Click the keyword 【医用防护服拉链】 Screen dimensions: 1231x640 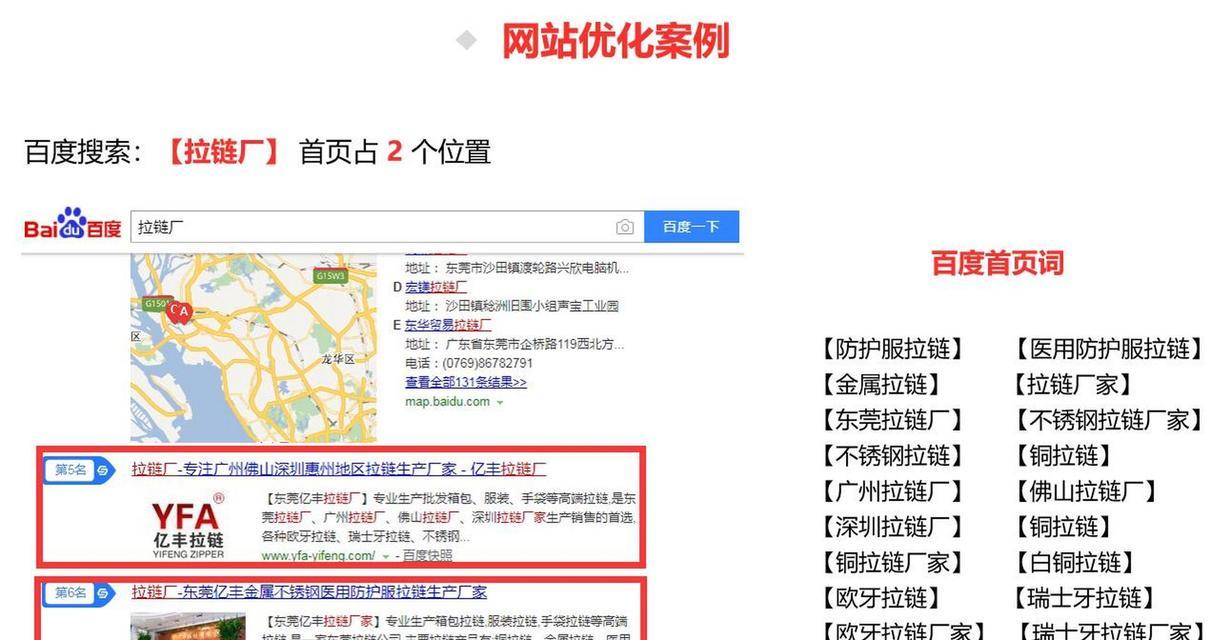click(x=1111, y=349)
